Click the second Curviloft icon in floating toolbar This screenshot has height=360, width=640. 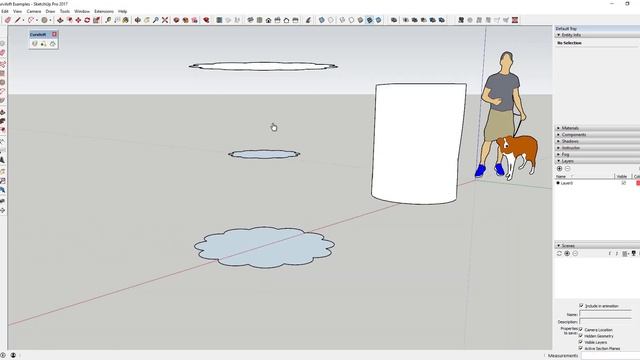click(x=44, y=44)
